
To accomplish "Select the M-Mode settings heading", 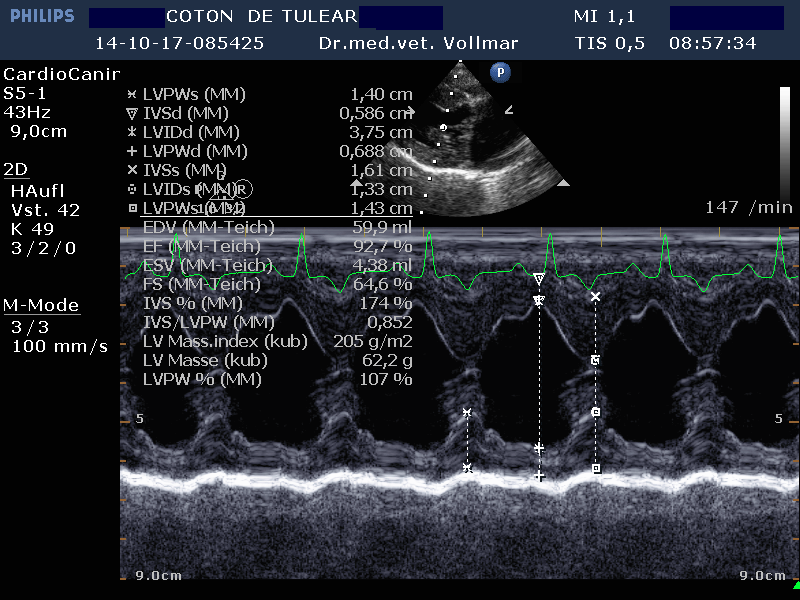I will coord(40,305).
